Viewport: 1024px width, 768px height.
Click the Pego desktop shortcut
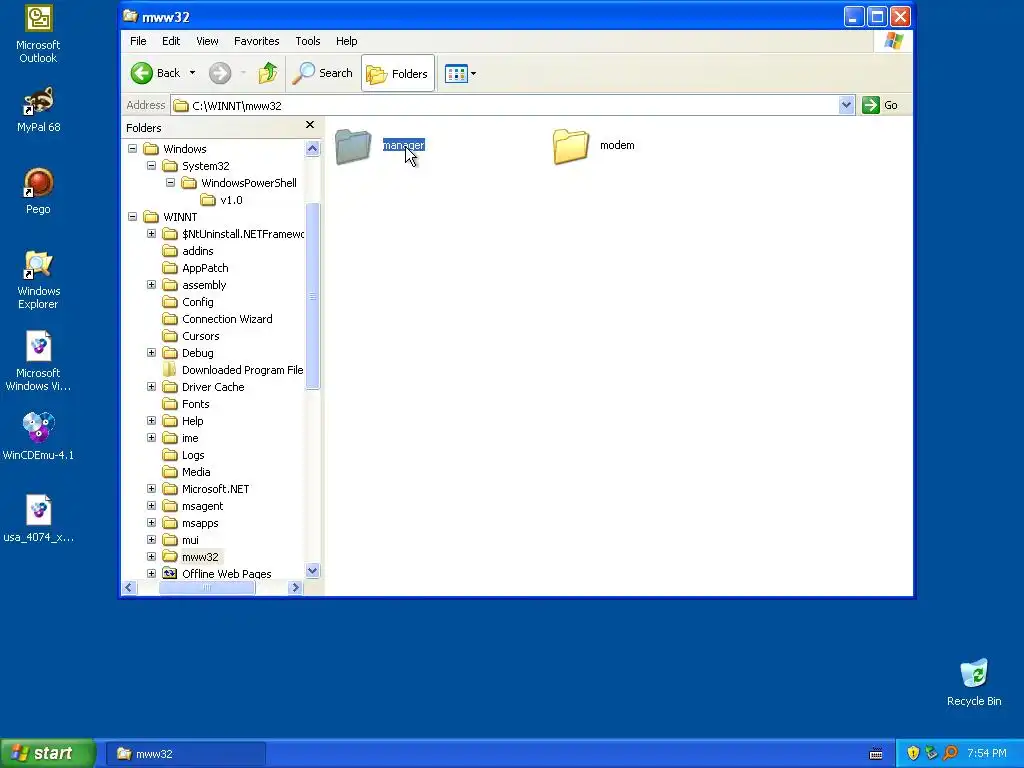[x=38, y=191]
